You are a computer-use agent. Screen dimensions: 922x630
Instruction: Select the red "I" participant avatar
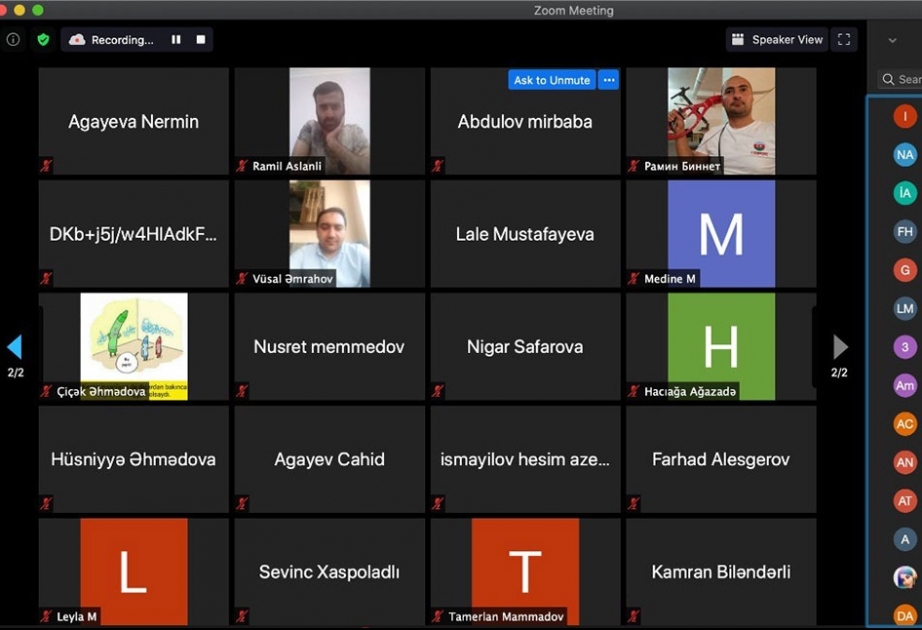tap(905, 116)
